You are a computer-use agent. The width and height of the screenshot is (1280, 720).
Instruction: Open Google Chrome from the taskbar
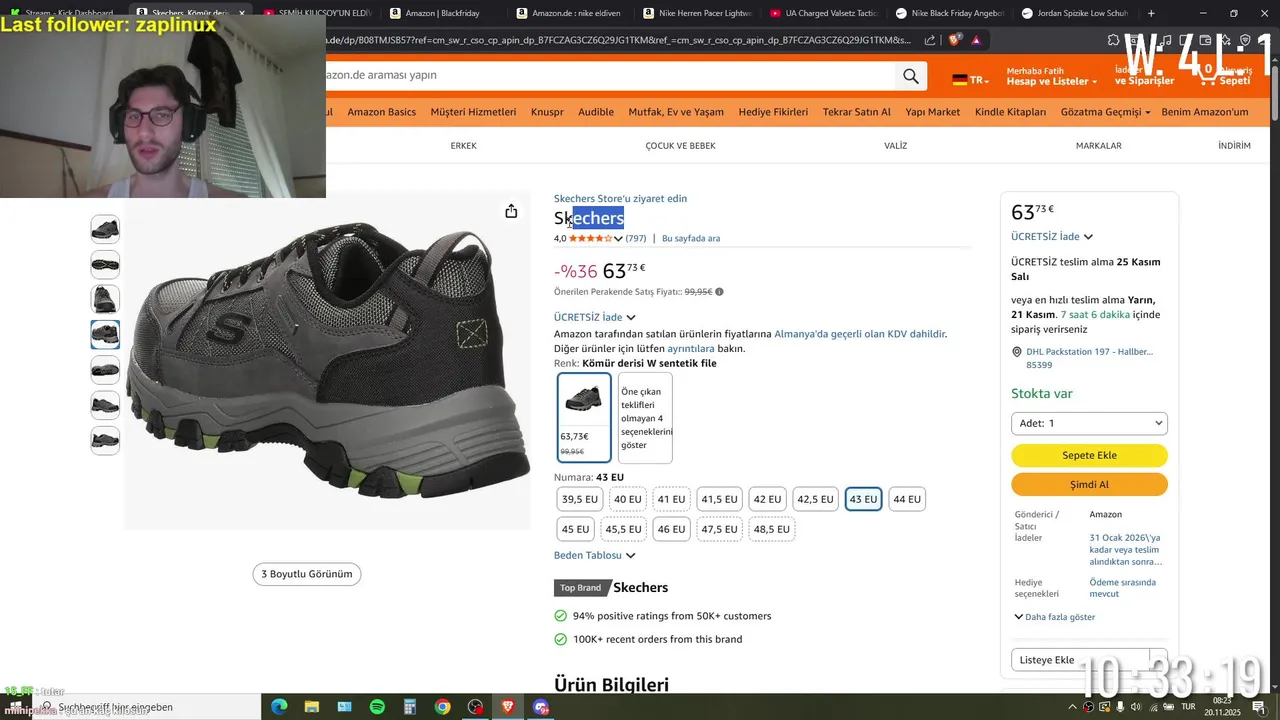[442, 707]
